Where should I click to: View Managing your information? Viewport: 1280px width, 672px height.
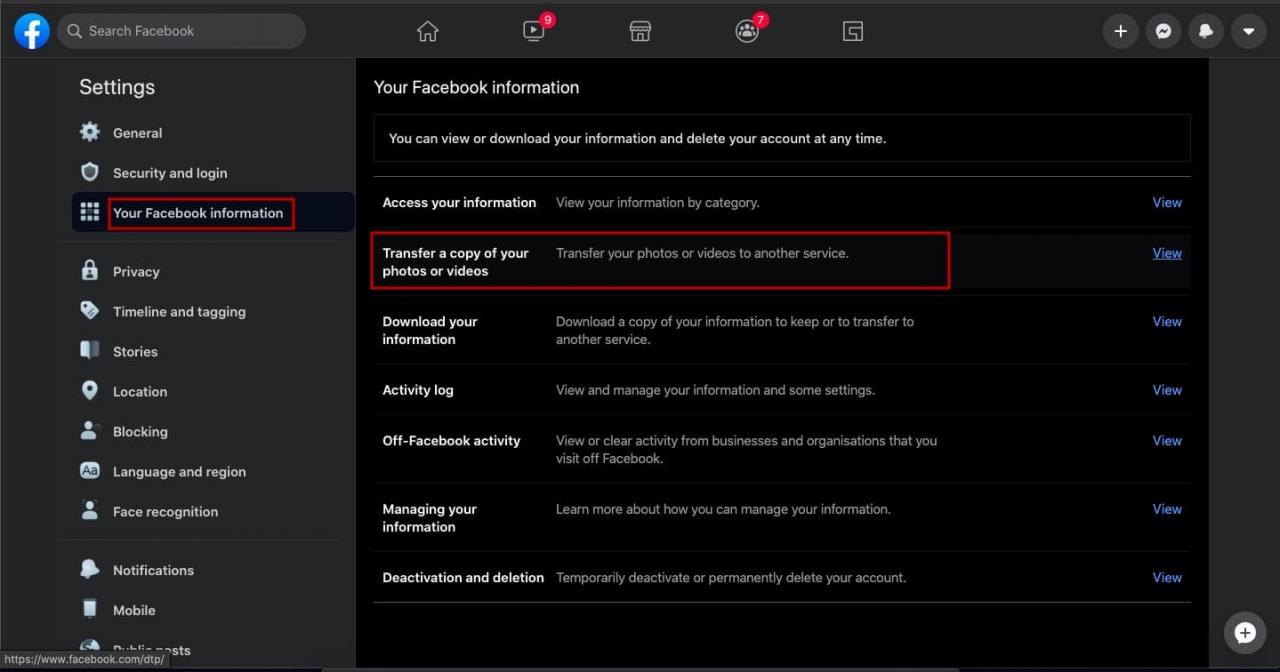point(1167,509)
